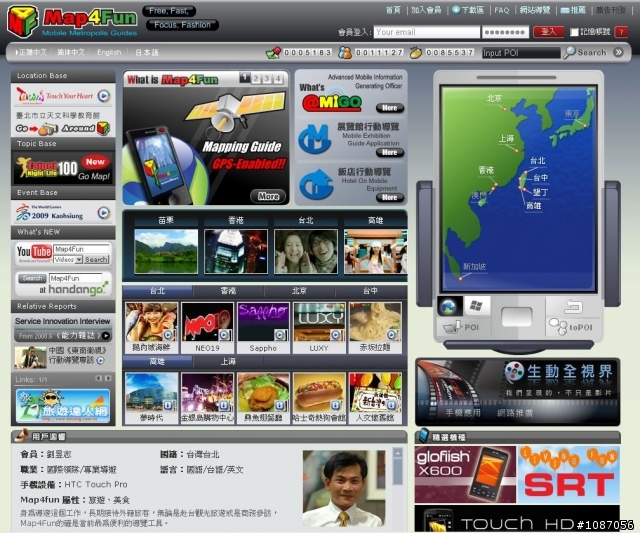Click previous arrow in Links panel
640x533 pixels.
pyautogui.click(x=98, y=379)
